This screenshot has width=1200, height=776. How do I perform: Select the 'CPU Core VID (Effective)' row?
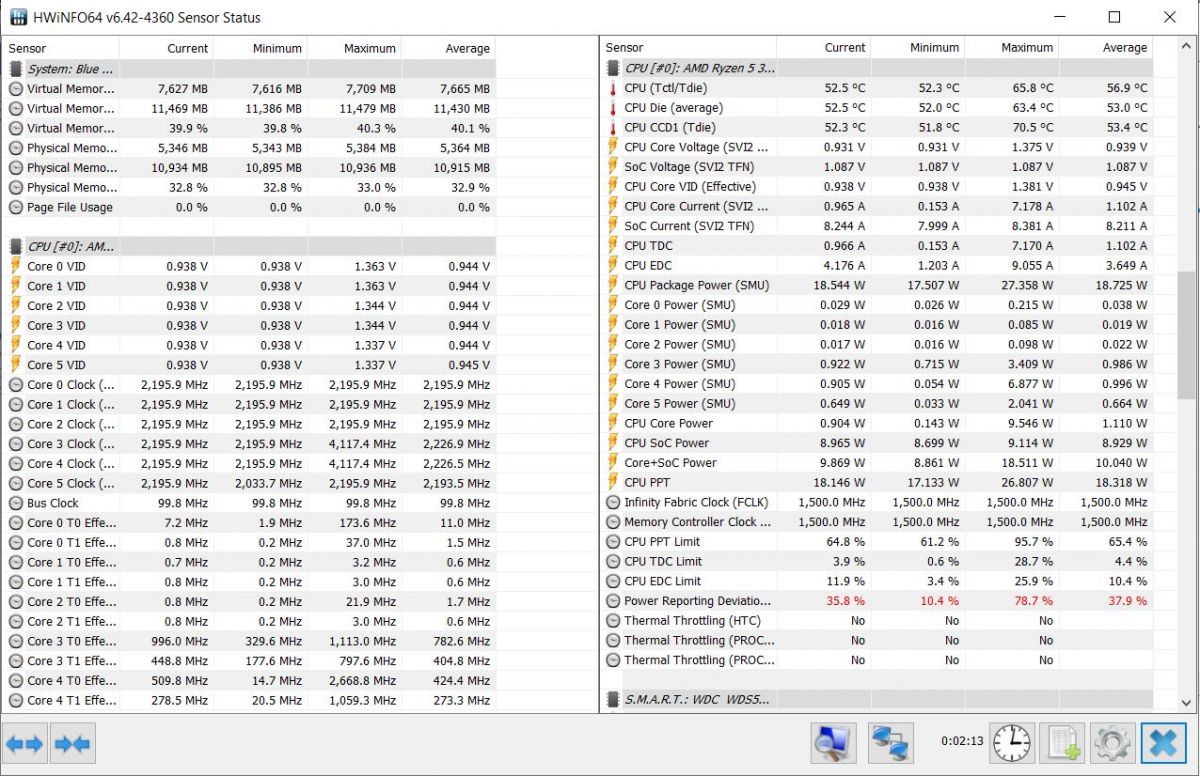pyautogui.click(x=876, y=187)
